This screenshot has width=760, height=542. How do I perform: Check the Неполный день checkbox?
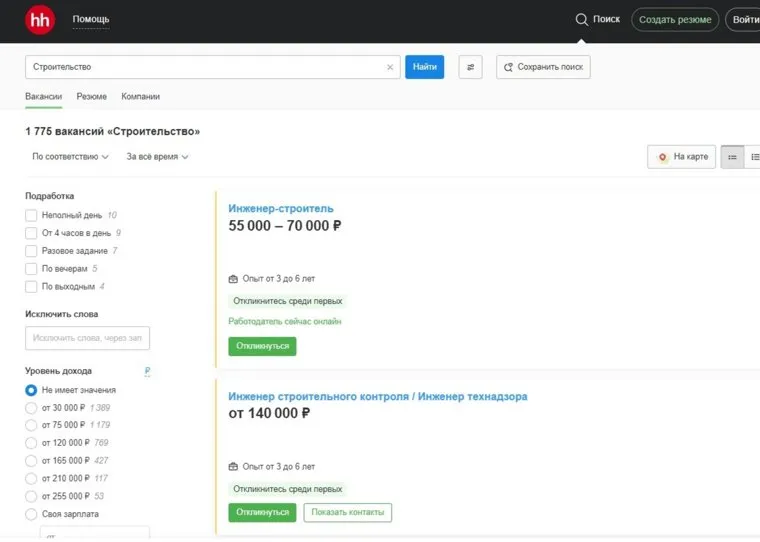point(31,215)
